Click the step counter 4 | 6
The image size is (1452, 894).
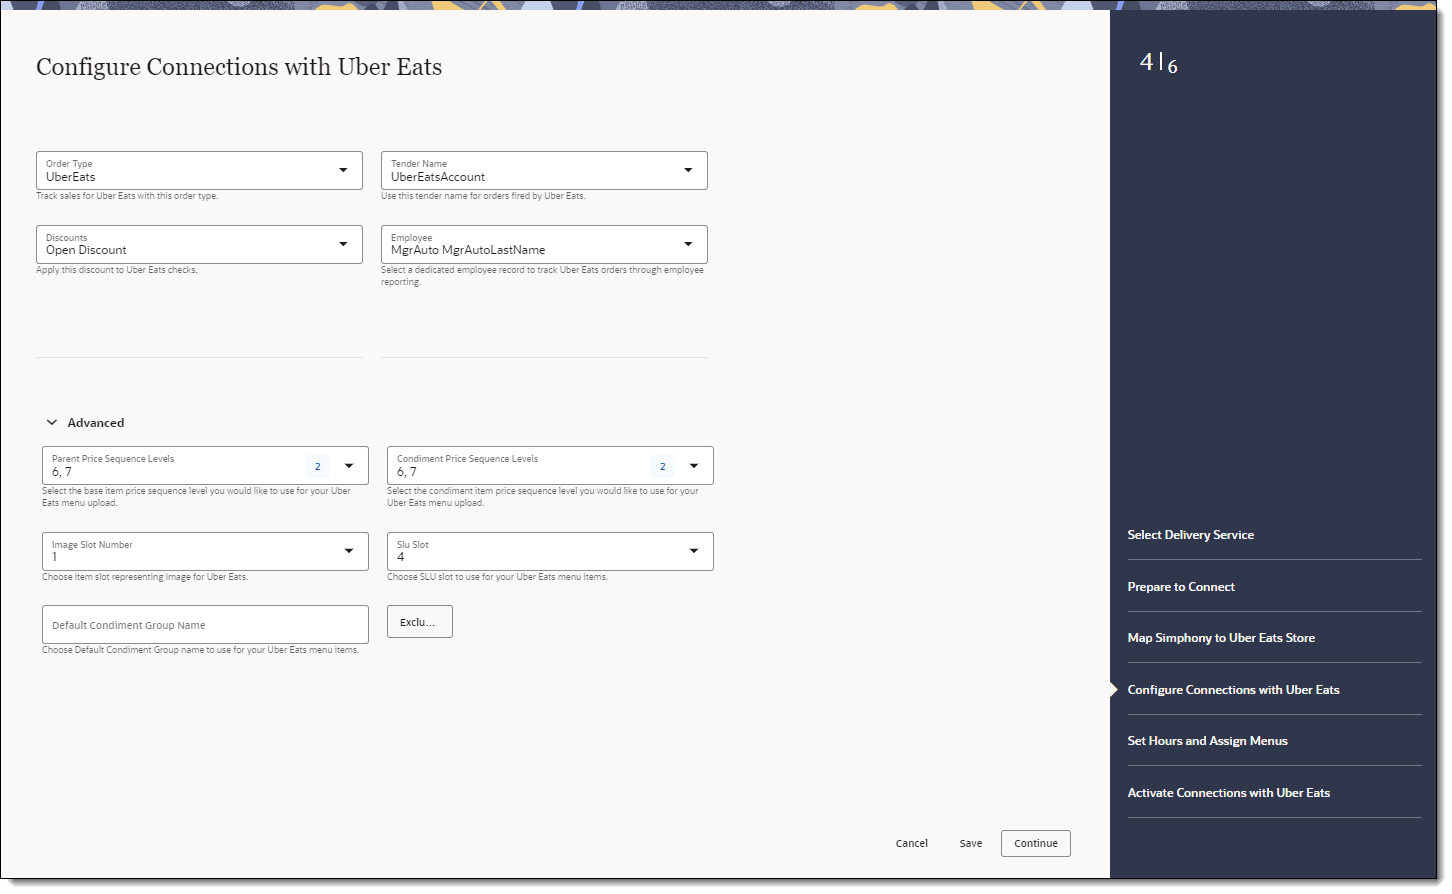1159,63
